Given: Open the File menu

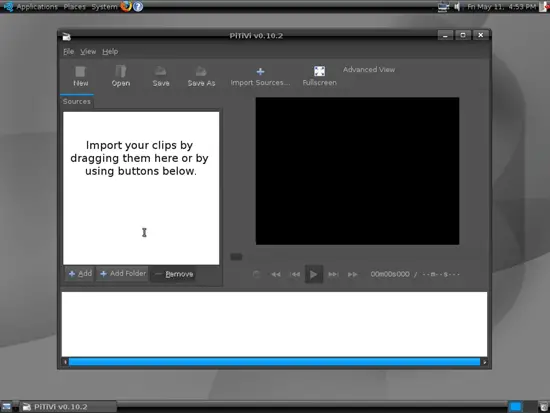Looking at the screenshot, I should click(68, 52).
